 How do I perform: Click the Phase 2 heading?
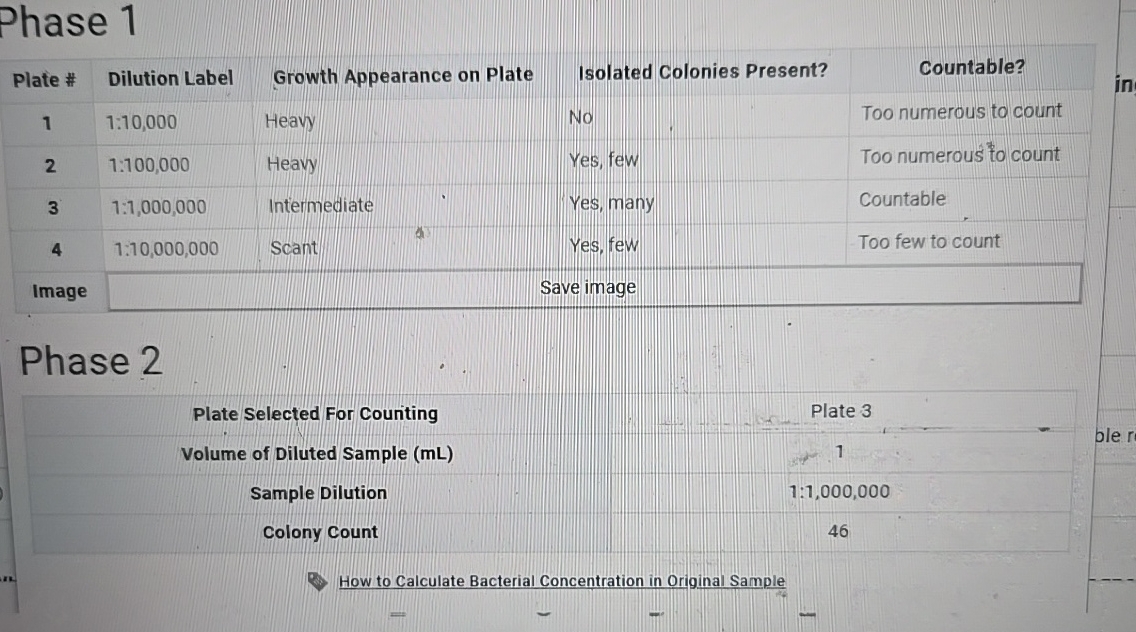pyautogui.click(x=91, y=361)
